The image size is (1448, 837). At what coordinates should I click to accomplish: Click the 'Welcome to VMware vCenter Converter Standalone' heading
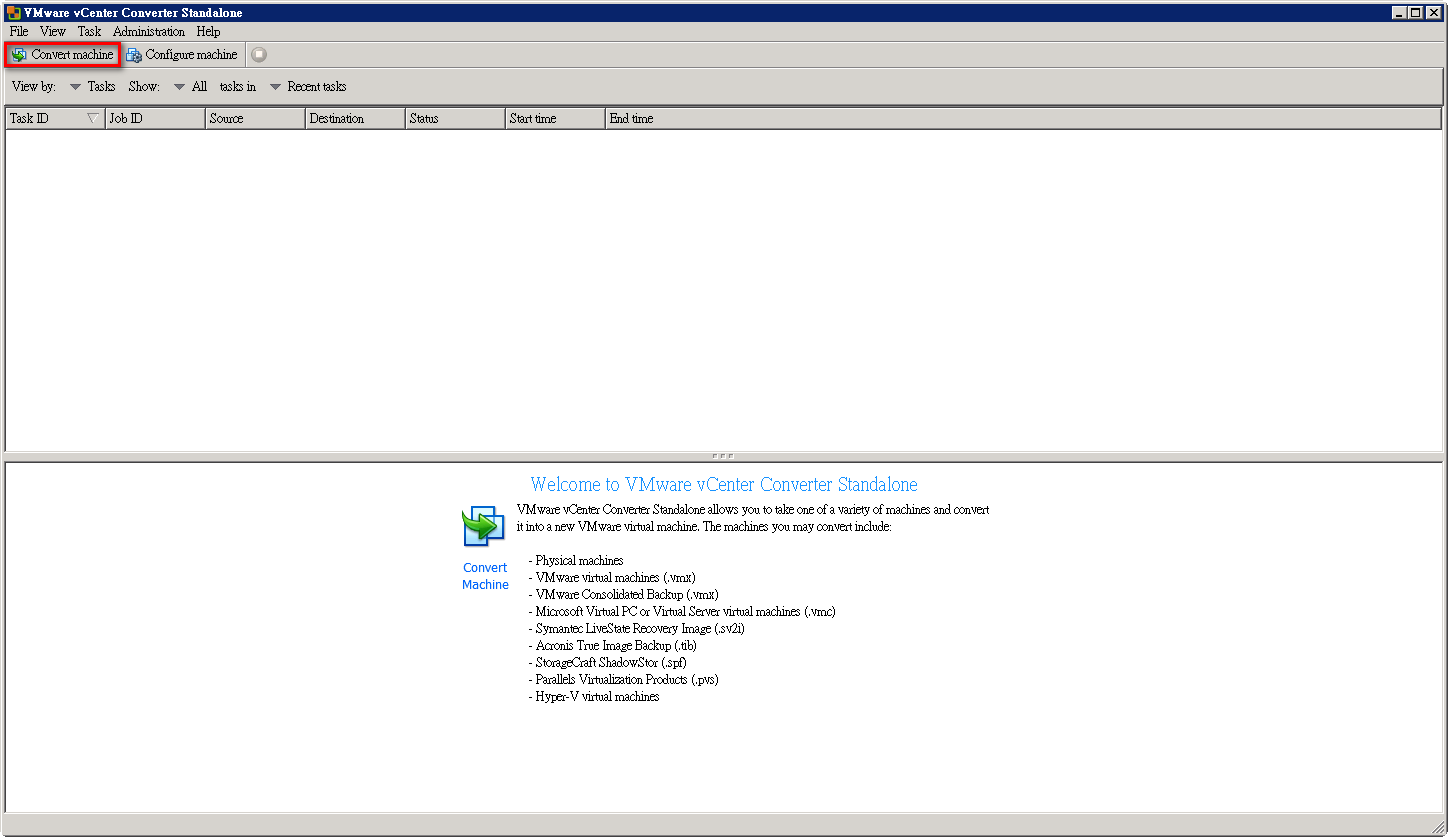click(724, 485)
